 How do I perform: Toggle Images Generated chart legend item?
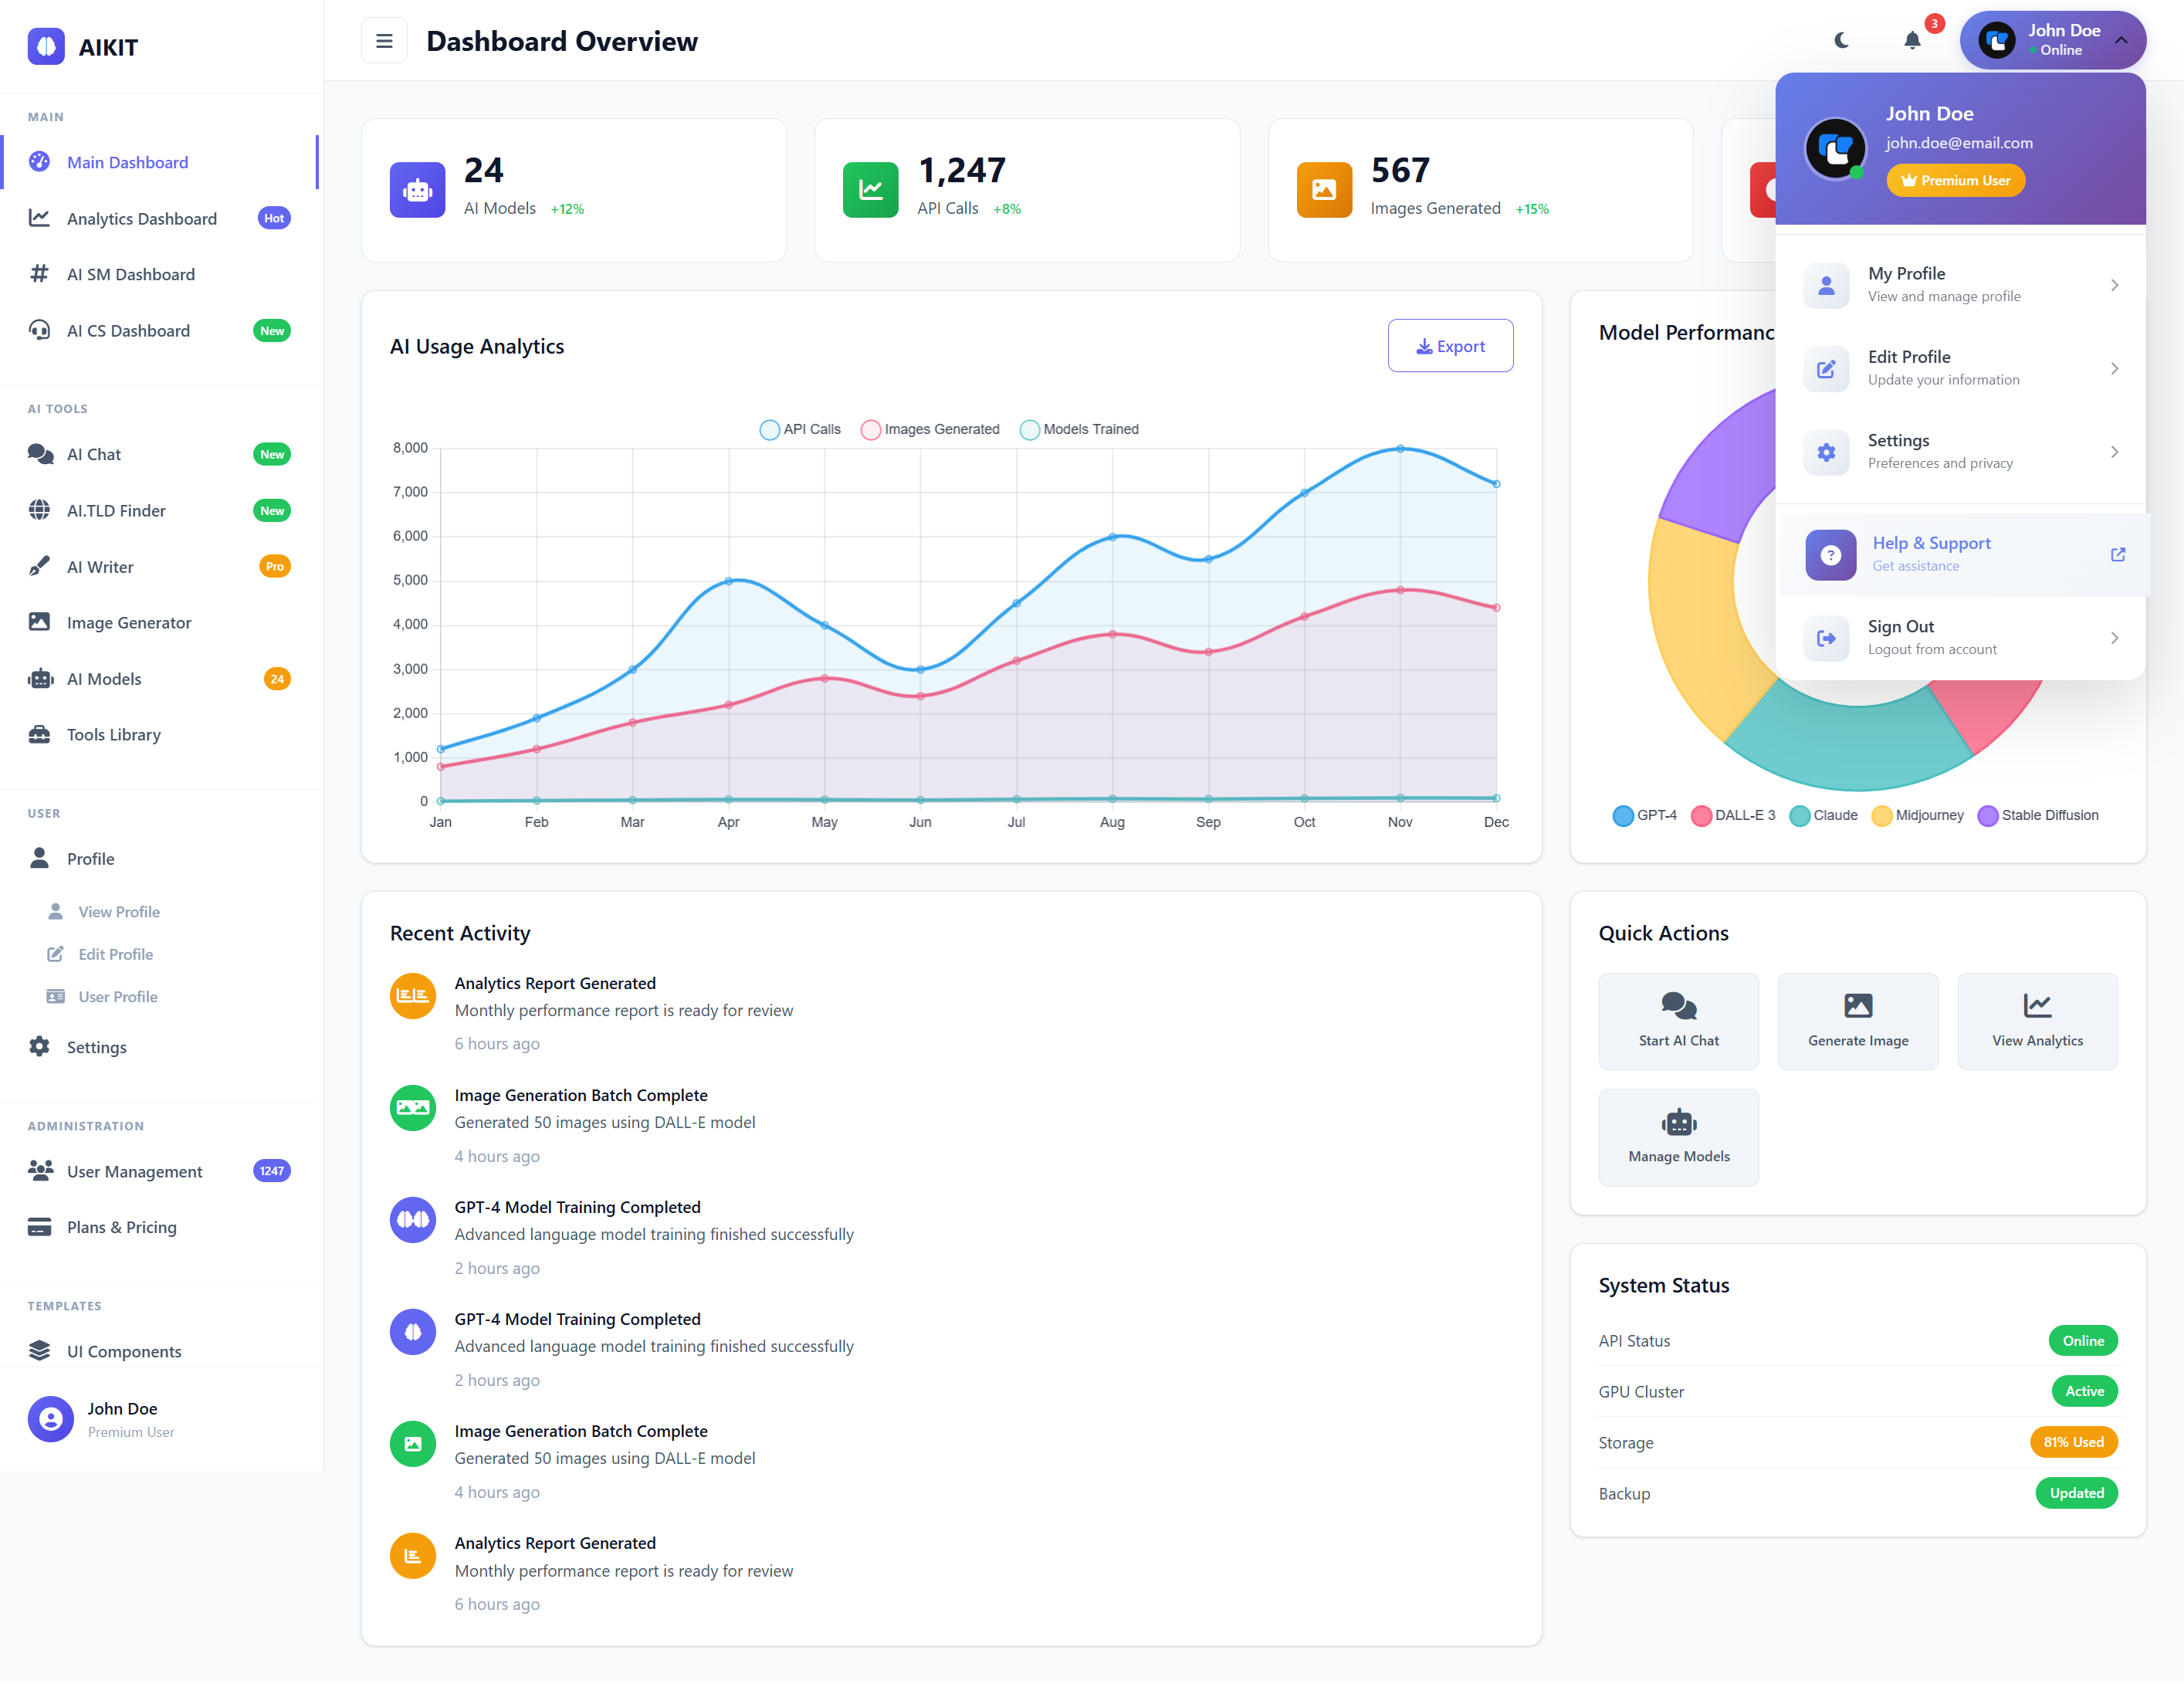pos(930,429)
